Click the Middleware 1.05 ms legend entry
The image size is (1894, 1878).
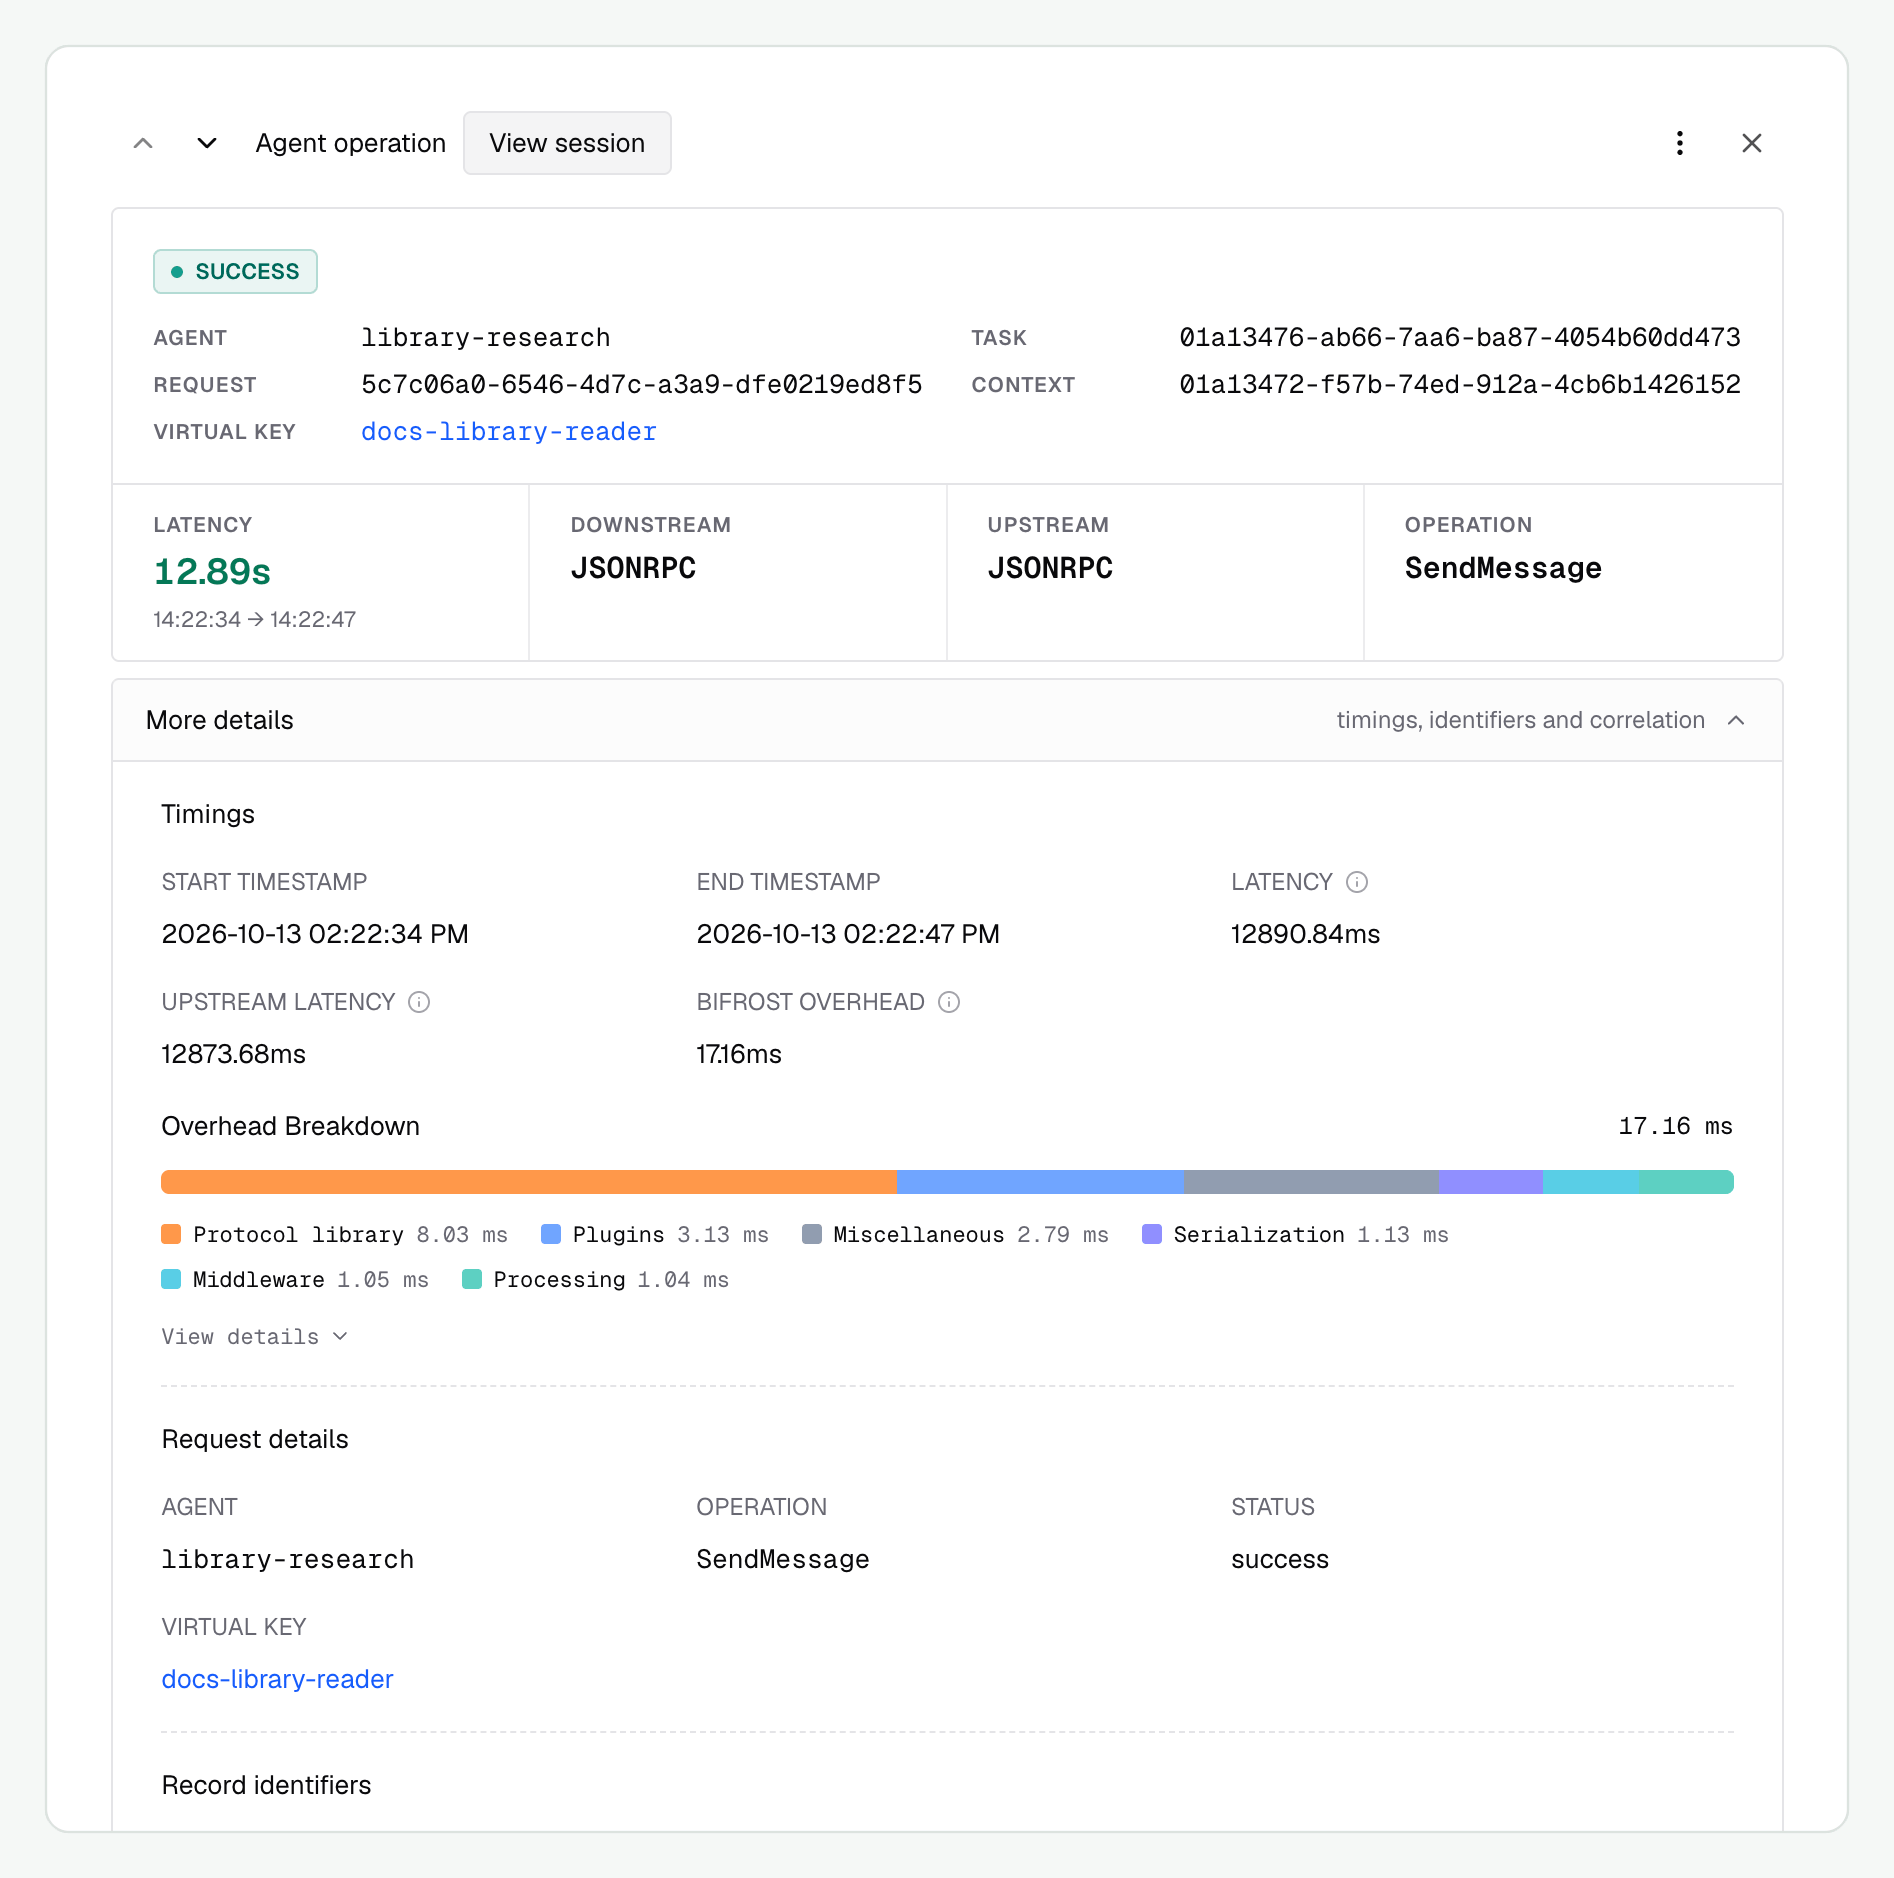click(x=295, y=1279)
